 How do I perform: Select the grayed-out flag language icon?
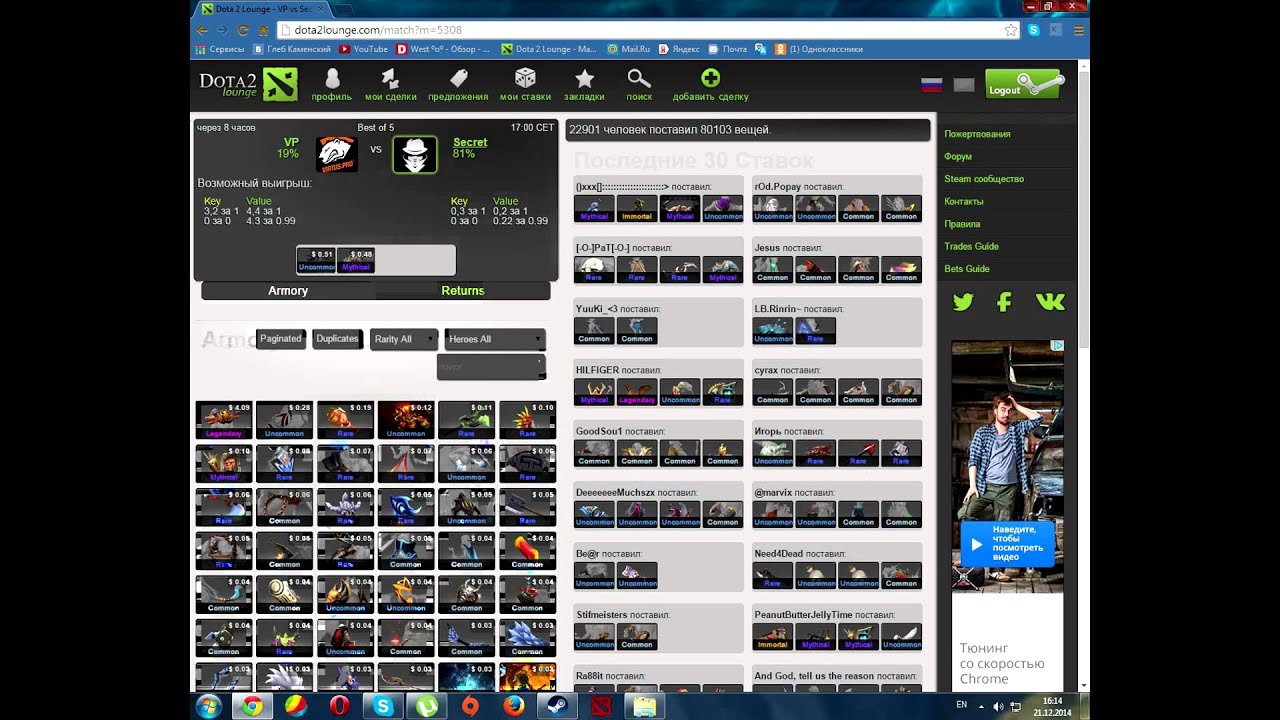[x=964, y=85]
